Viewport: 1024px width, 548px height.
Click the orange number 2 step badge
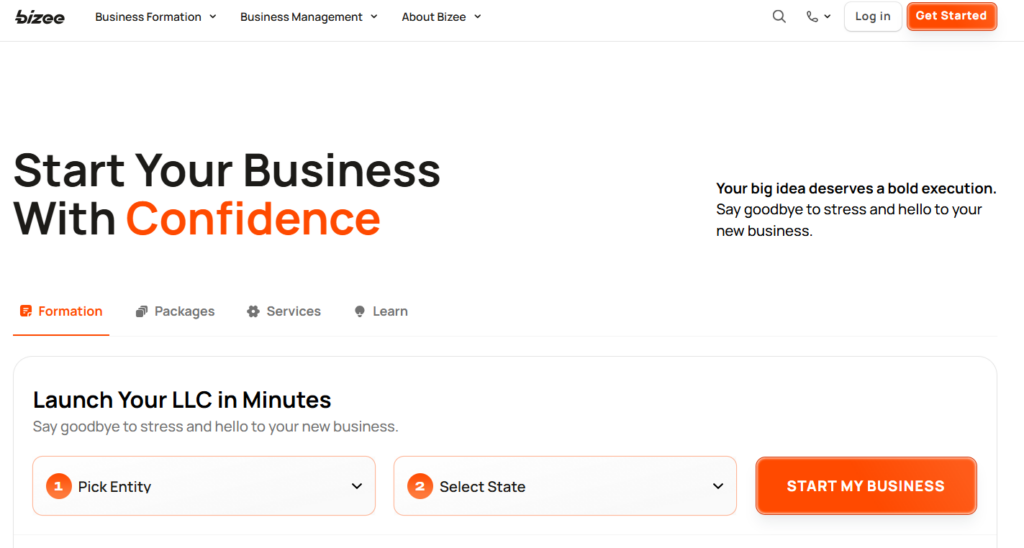click(420, 486)
